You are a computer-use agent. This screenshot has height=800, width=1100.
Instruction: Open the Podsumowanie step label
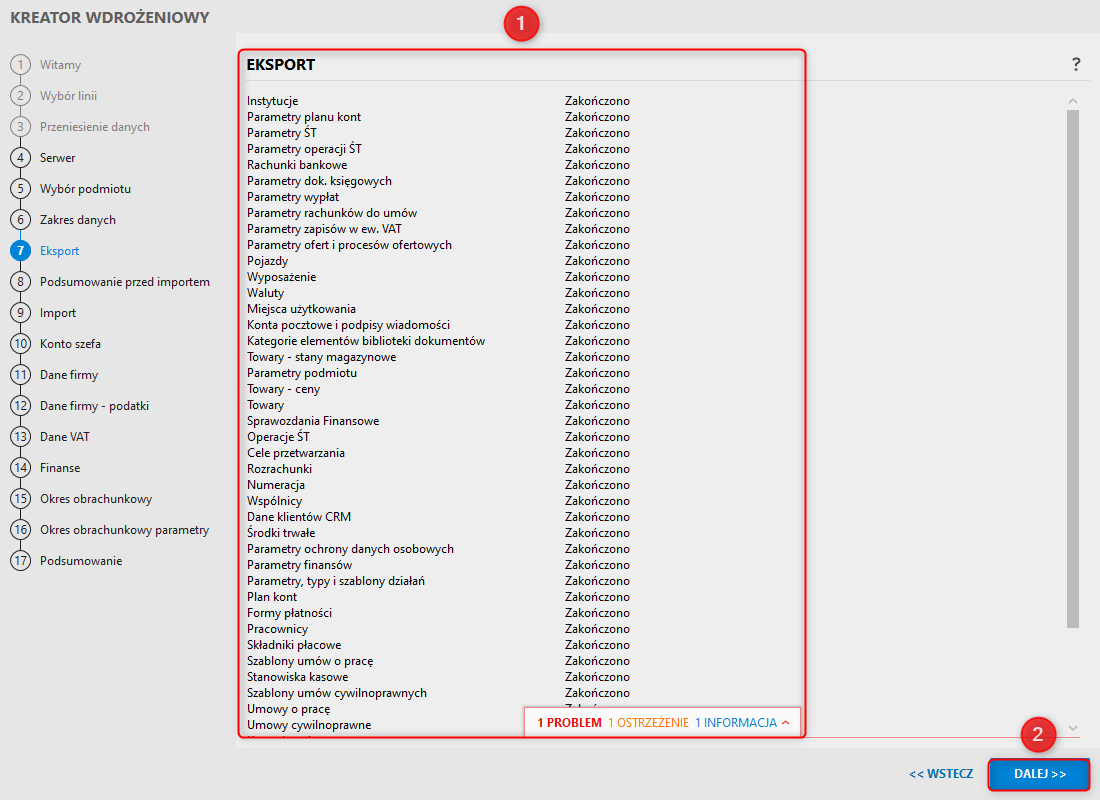(x=81, y=560)
